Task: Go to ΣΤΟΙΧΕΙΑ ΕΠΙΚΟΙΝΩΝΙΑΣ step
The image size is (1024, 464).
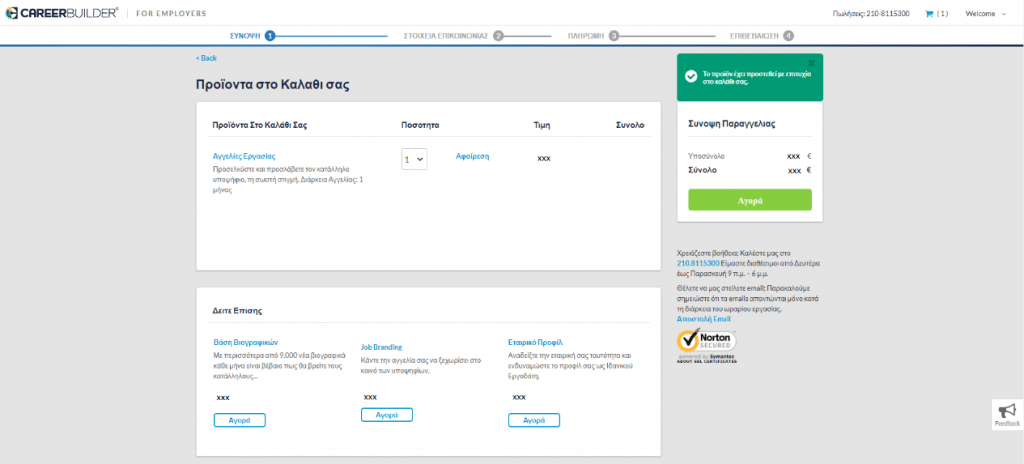Action: [x=445, y=35]
